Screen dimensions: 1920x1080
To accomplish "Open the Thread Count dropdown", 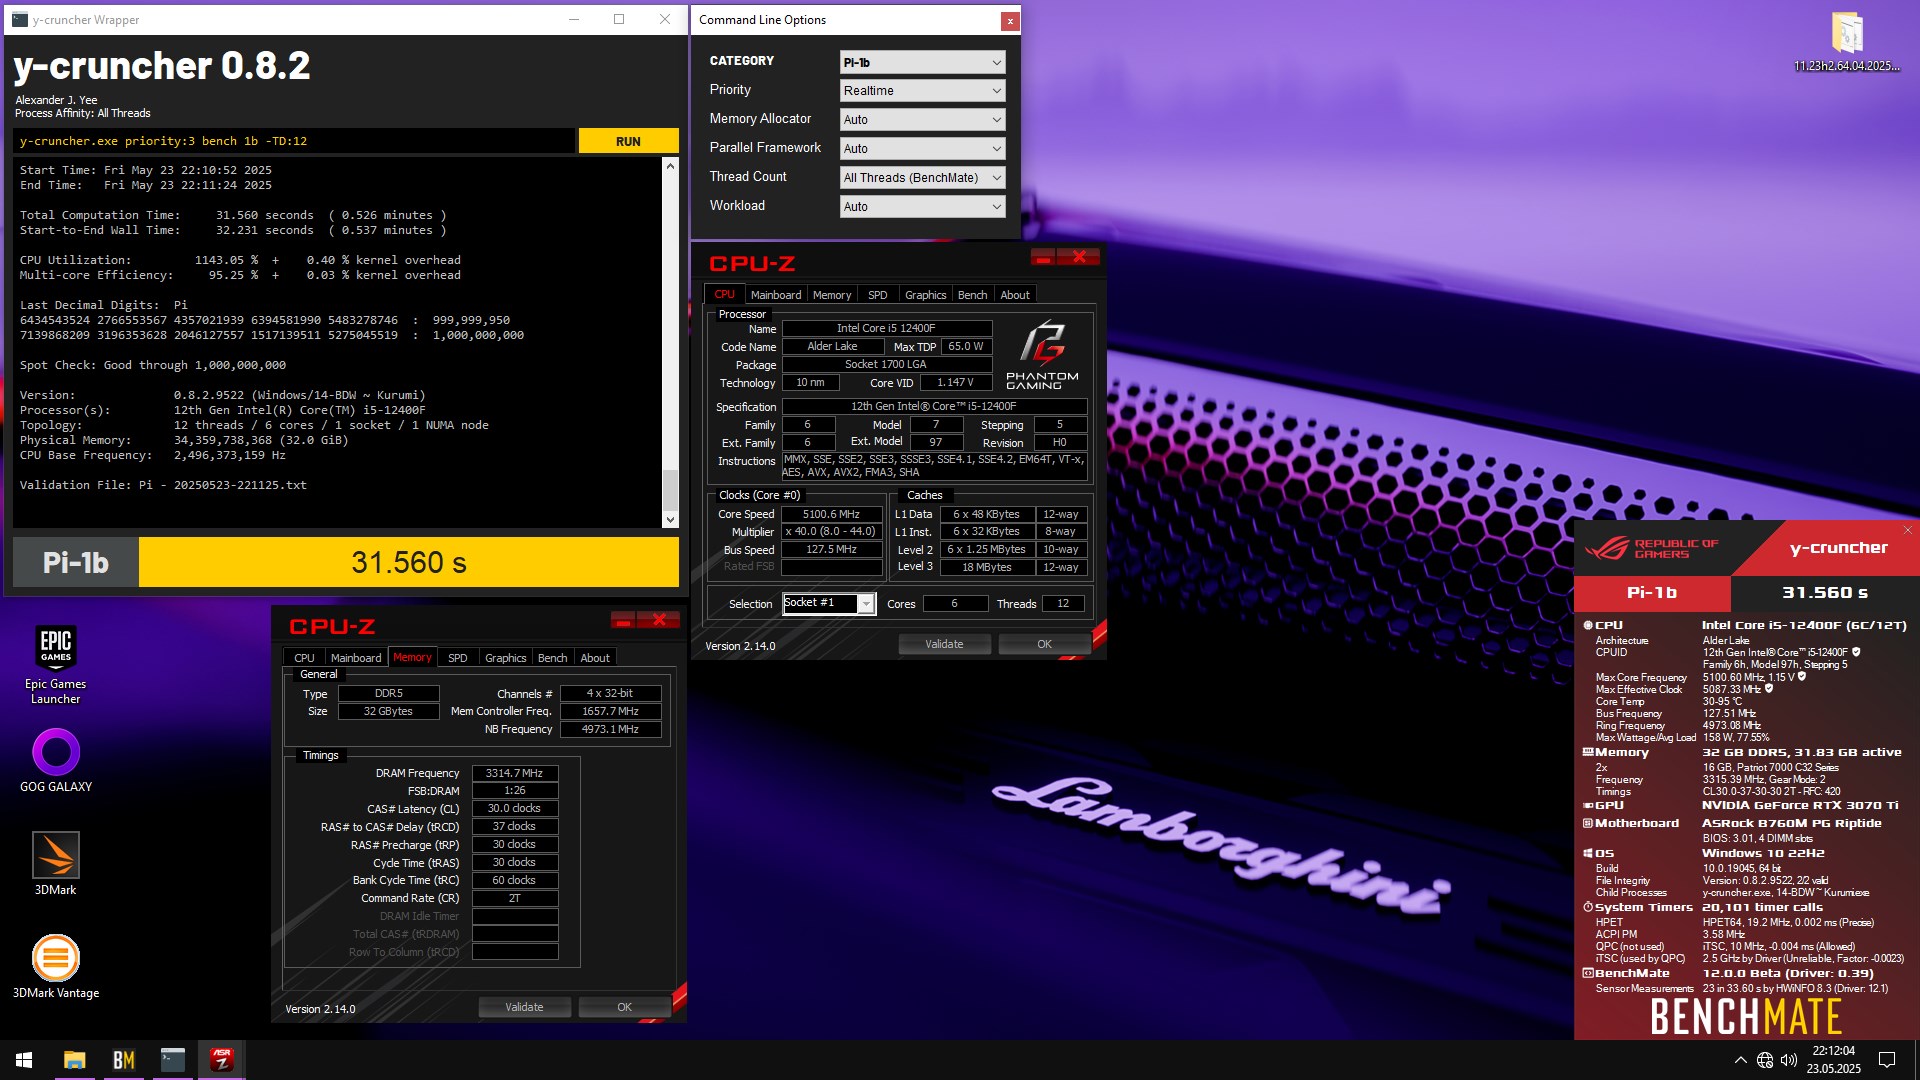I will 922,177.
